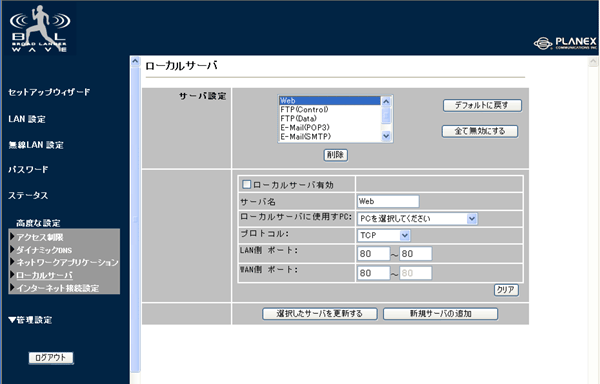Click the triangle icon beside ダイナミックDNS

12,249
